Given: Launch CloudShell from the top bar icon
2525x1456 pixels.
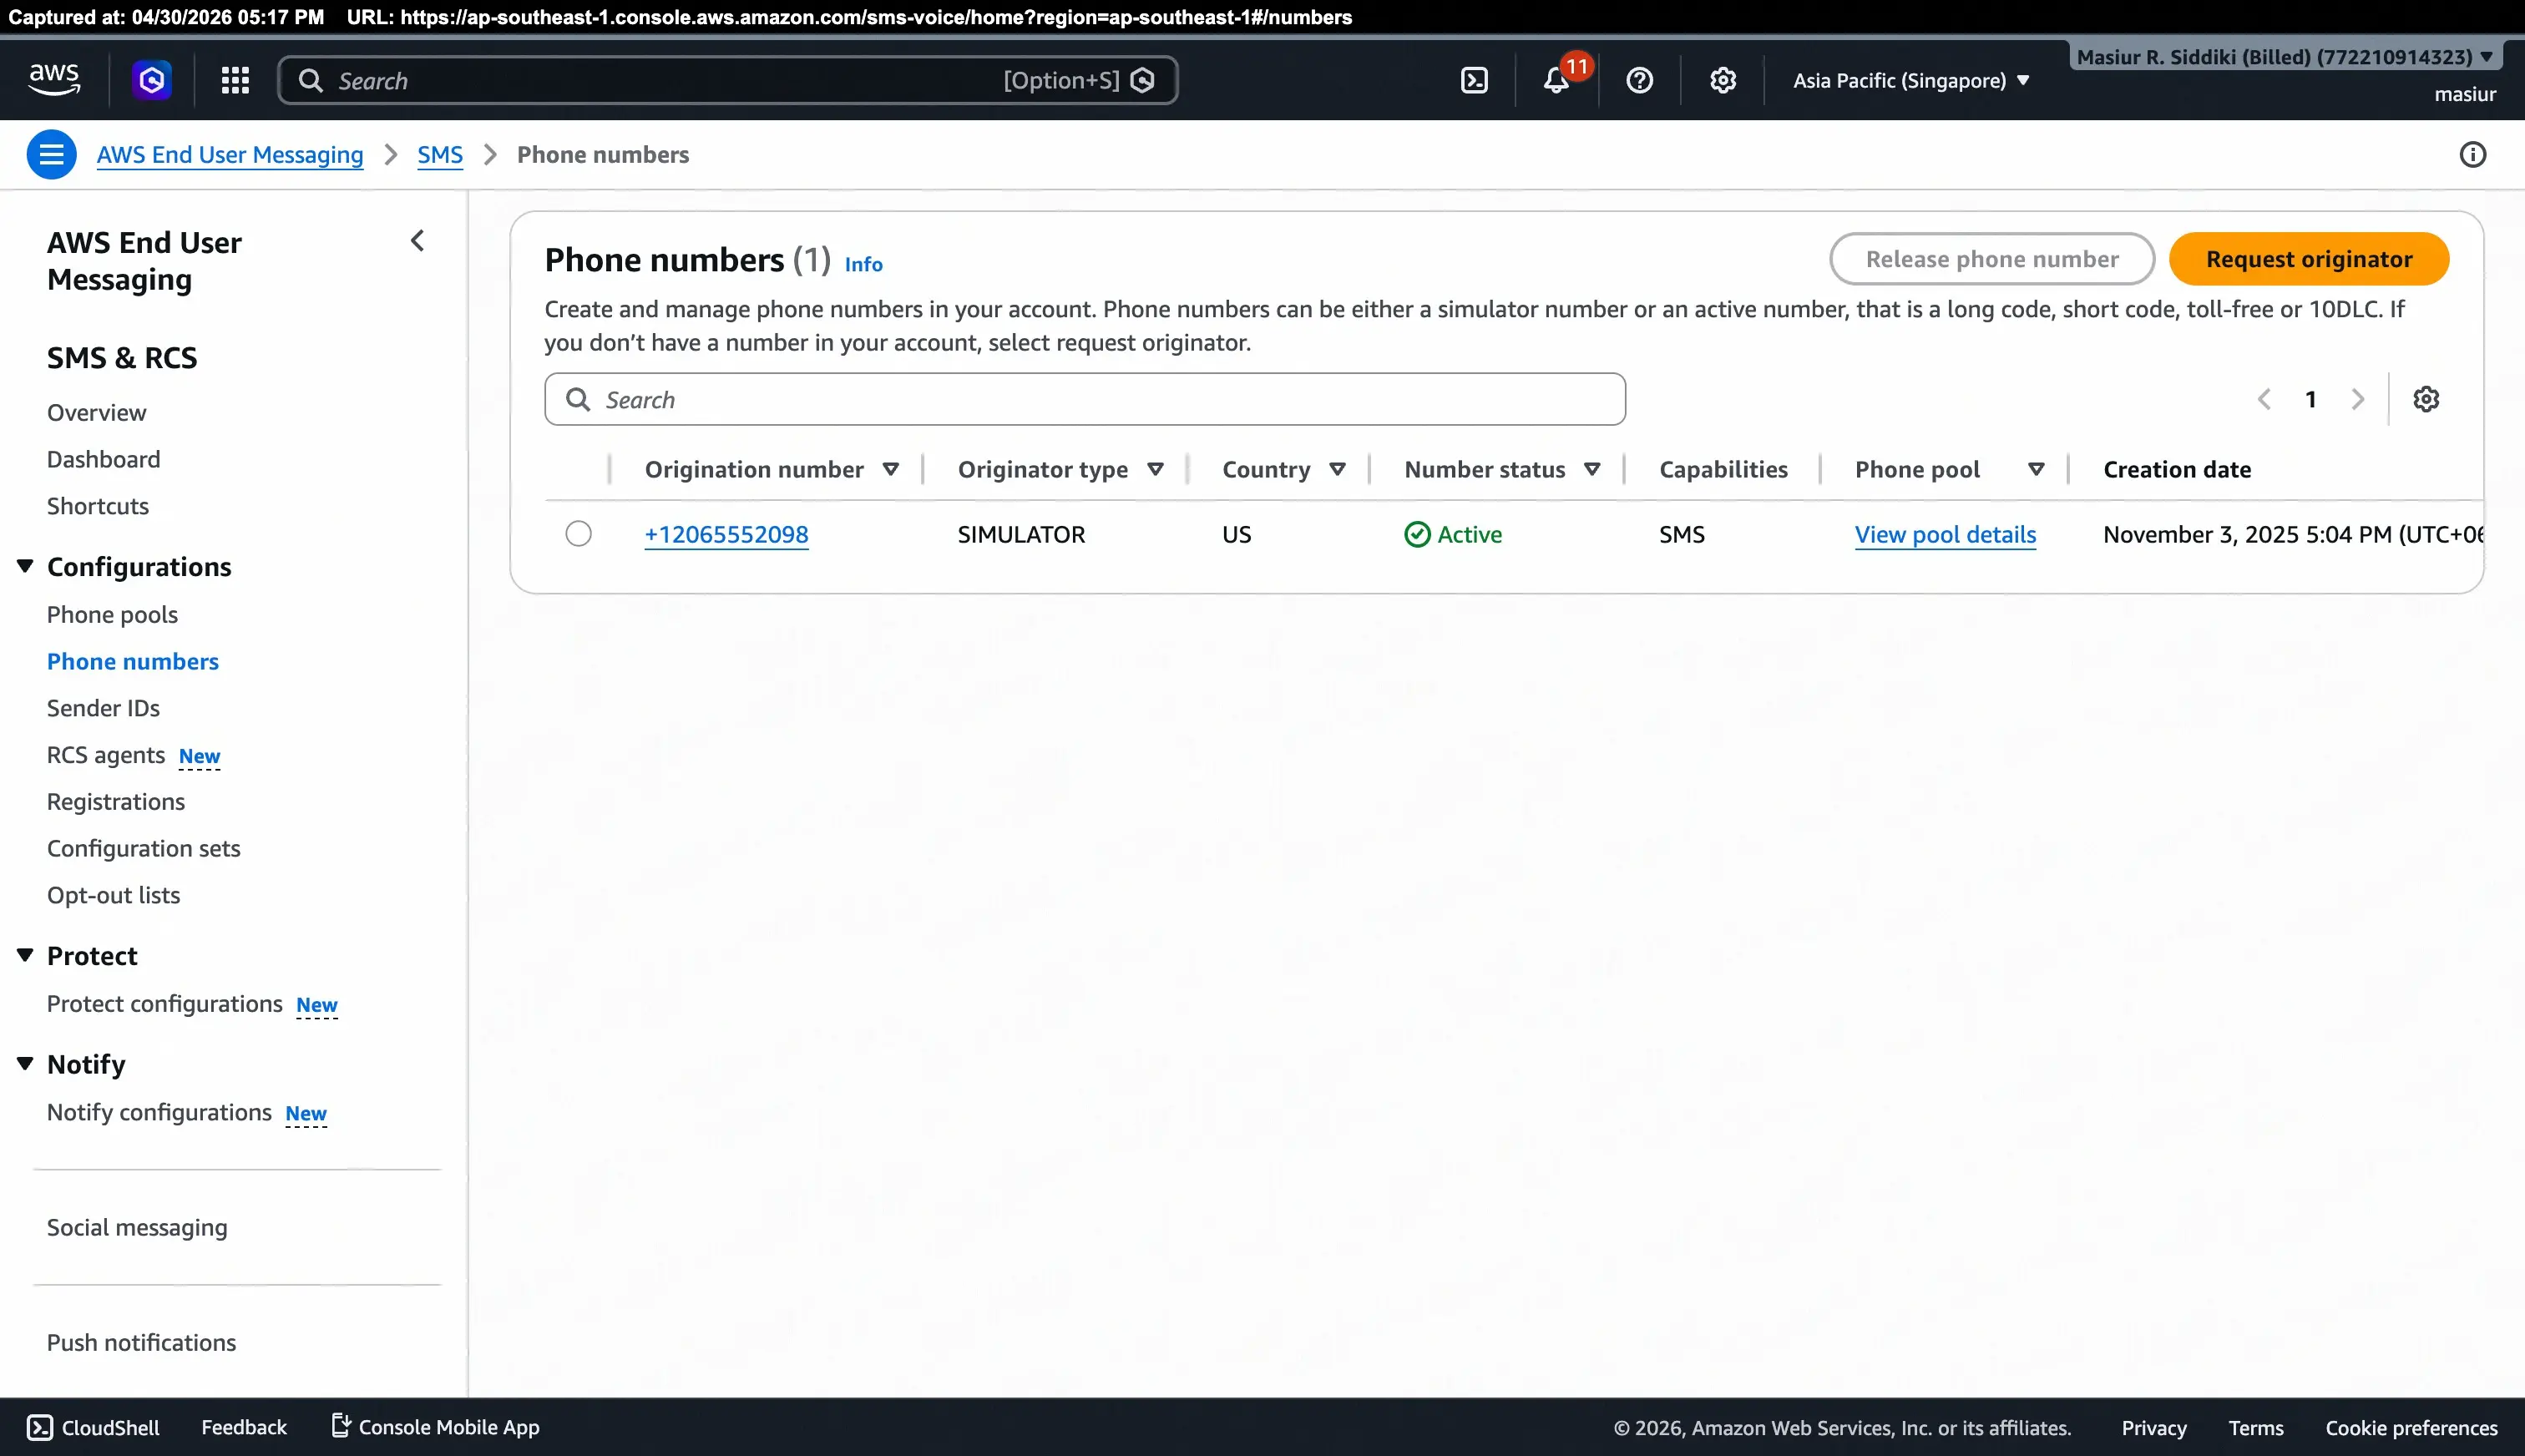Looking at the screenshot, I should pos(1474,80).
